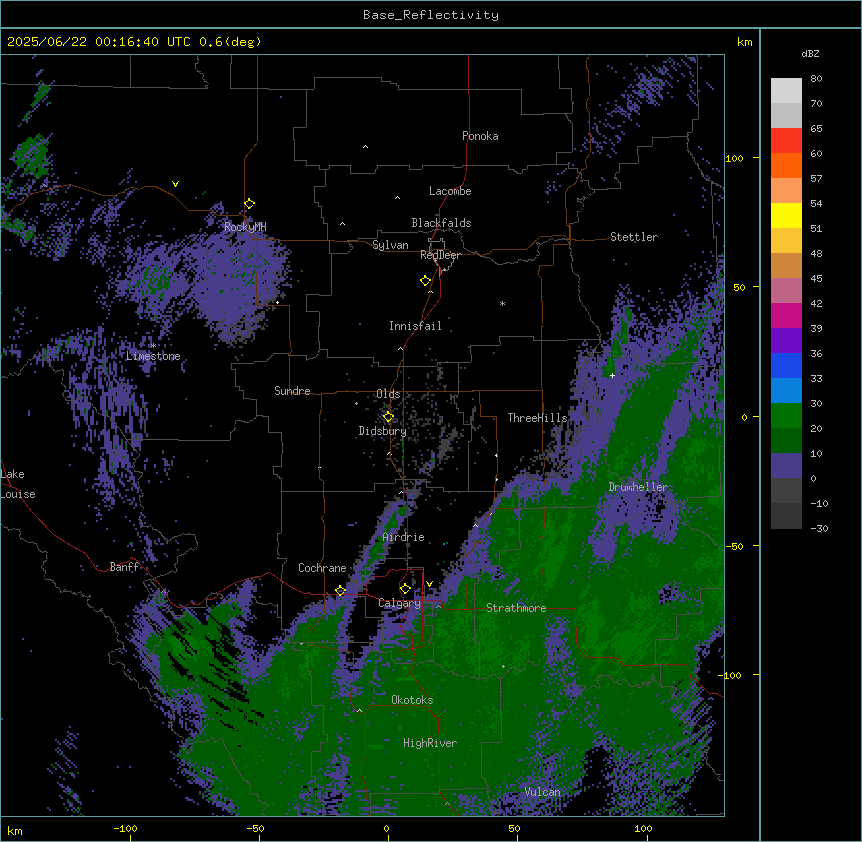Screen dimensions: 862x842
Task: Click the blue 36-33 dBZ legend band
Action: pyautogui.click(x=786, y=365)
